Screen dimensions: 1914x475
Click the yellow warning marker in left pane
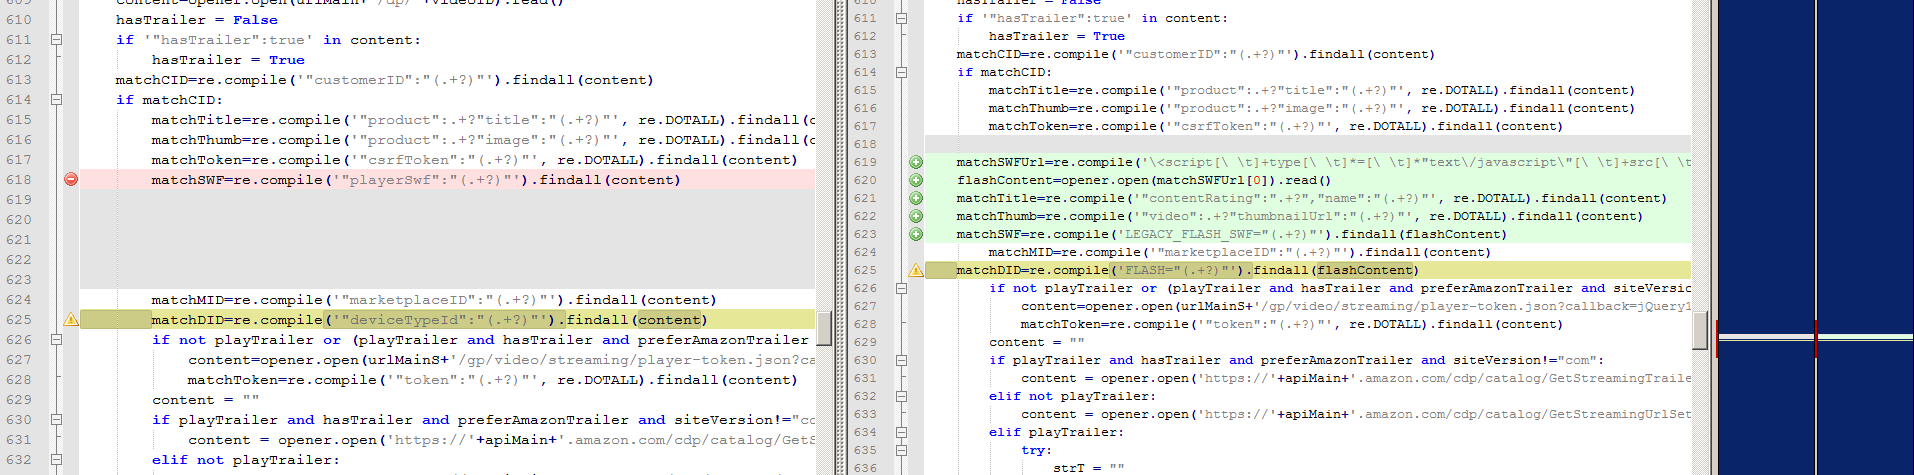[71, 320]
